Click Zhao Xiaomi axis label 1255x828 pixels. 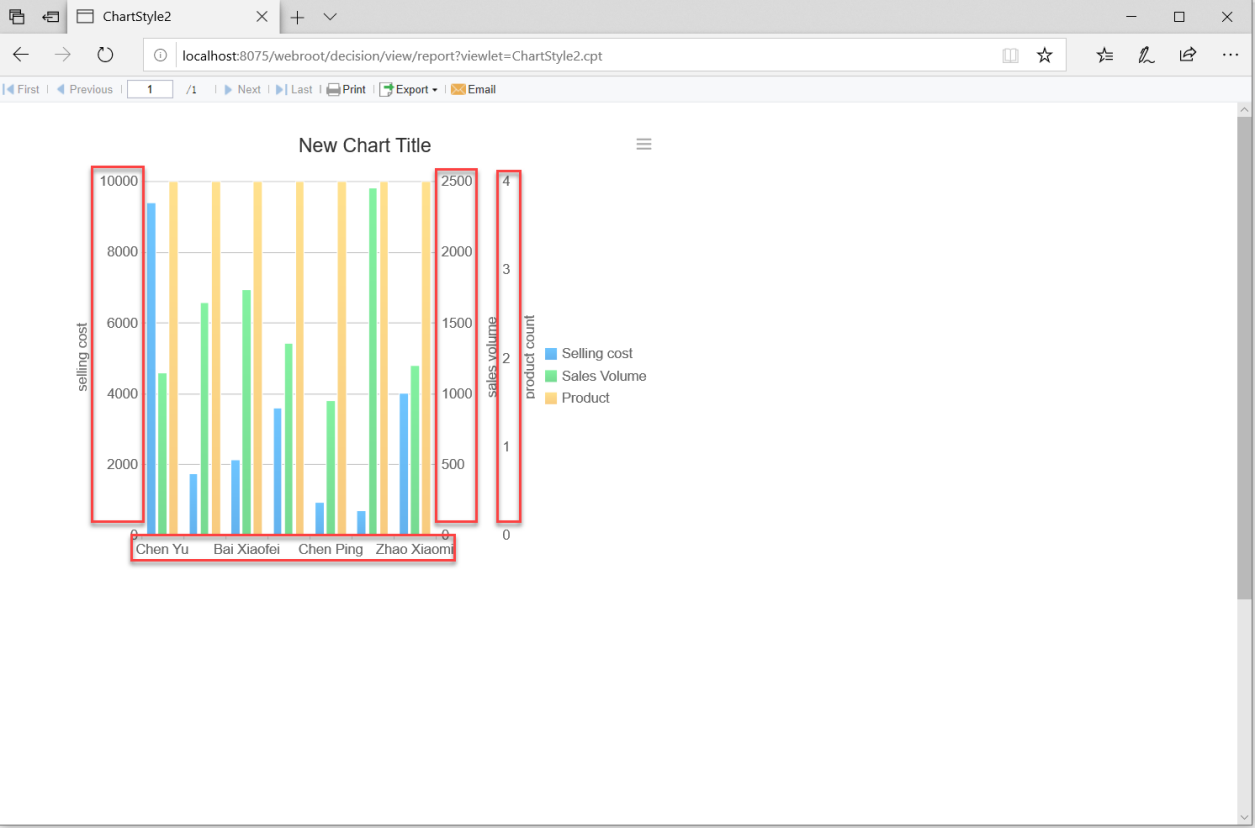pyautogui.click(x=414, y=549)
